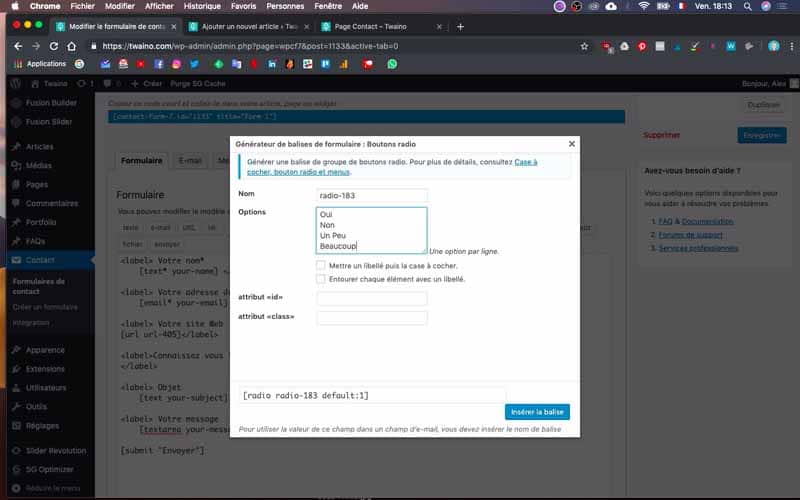The width and height of the screenshot is (800, 500).
Task: Go to Chrome home page icon
Action: click(x=71, y=46)
